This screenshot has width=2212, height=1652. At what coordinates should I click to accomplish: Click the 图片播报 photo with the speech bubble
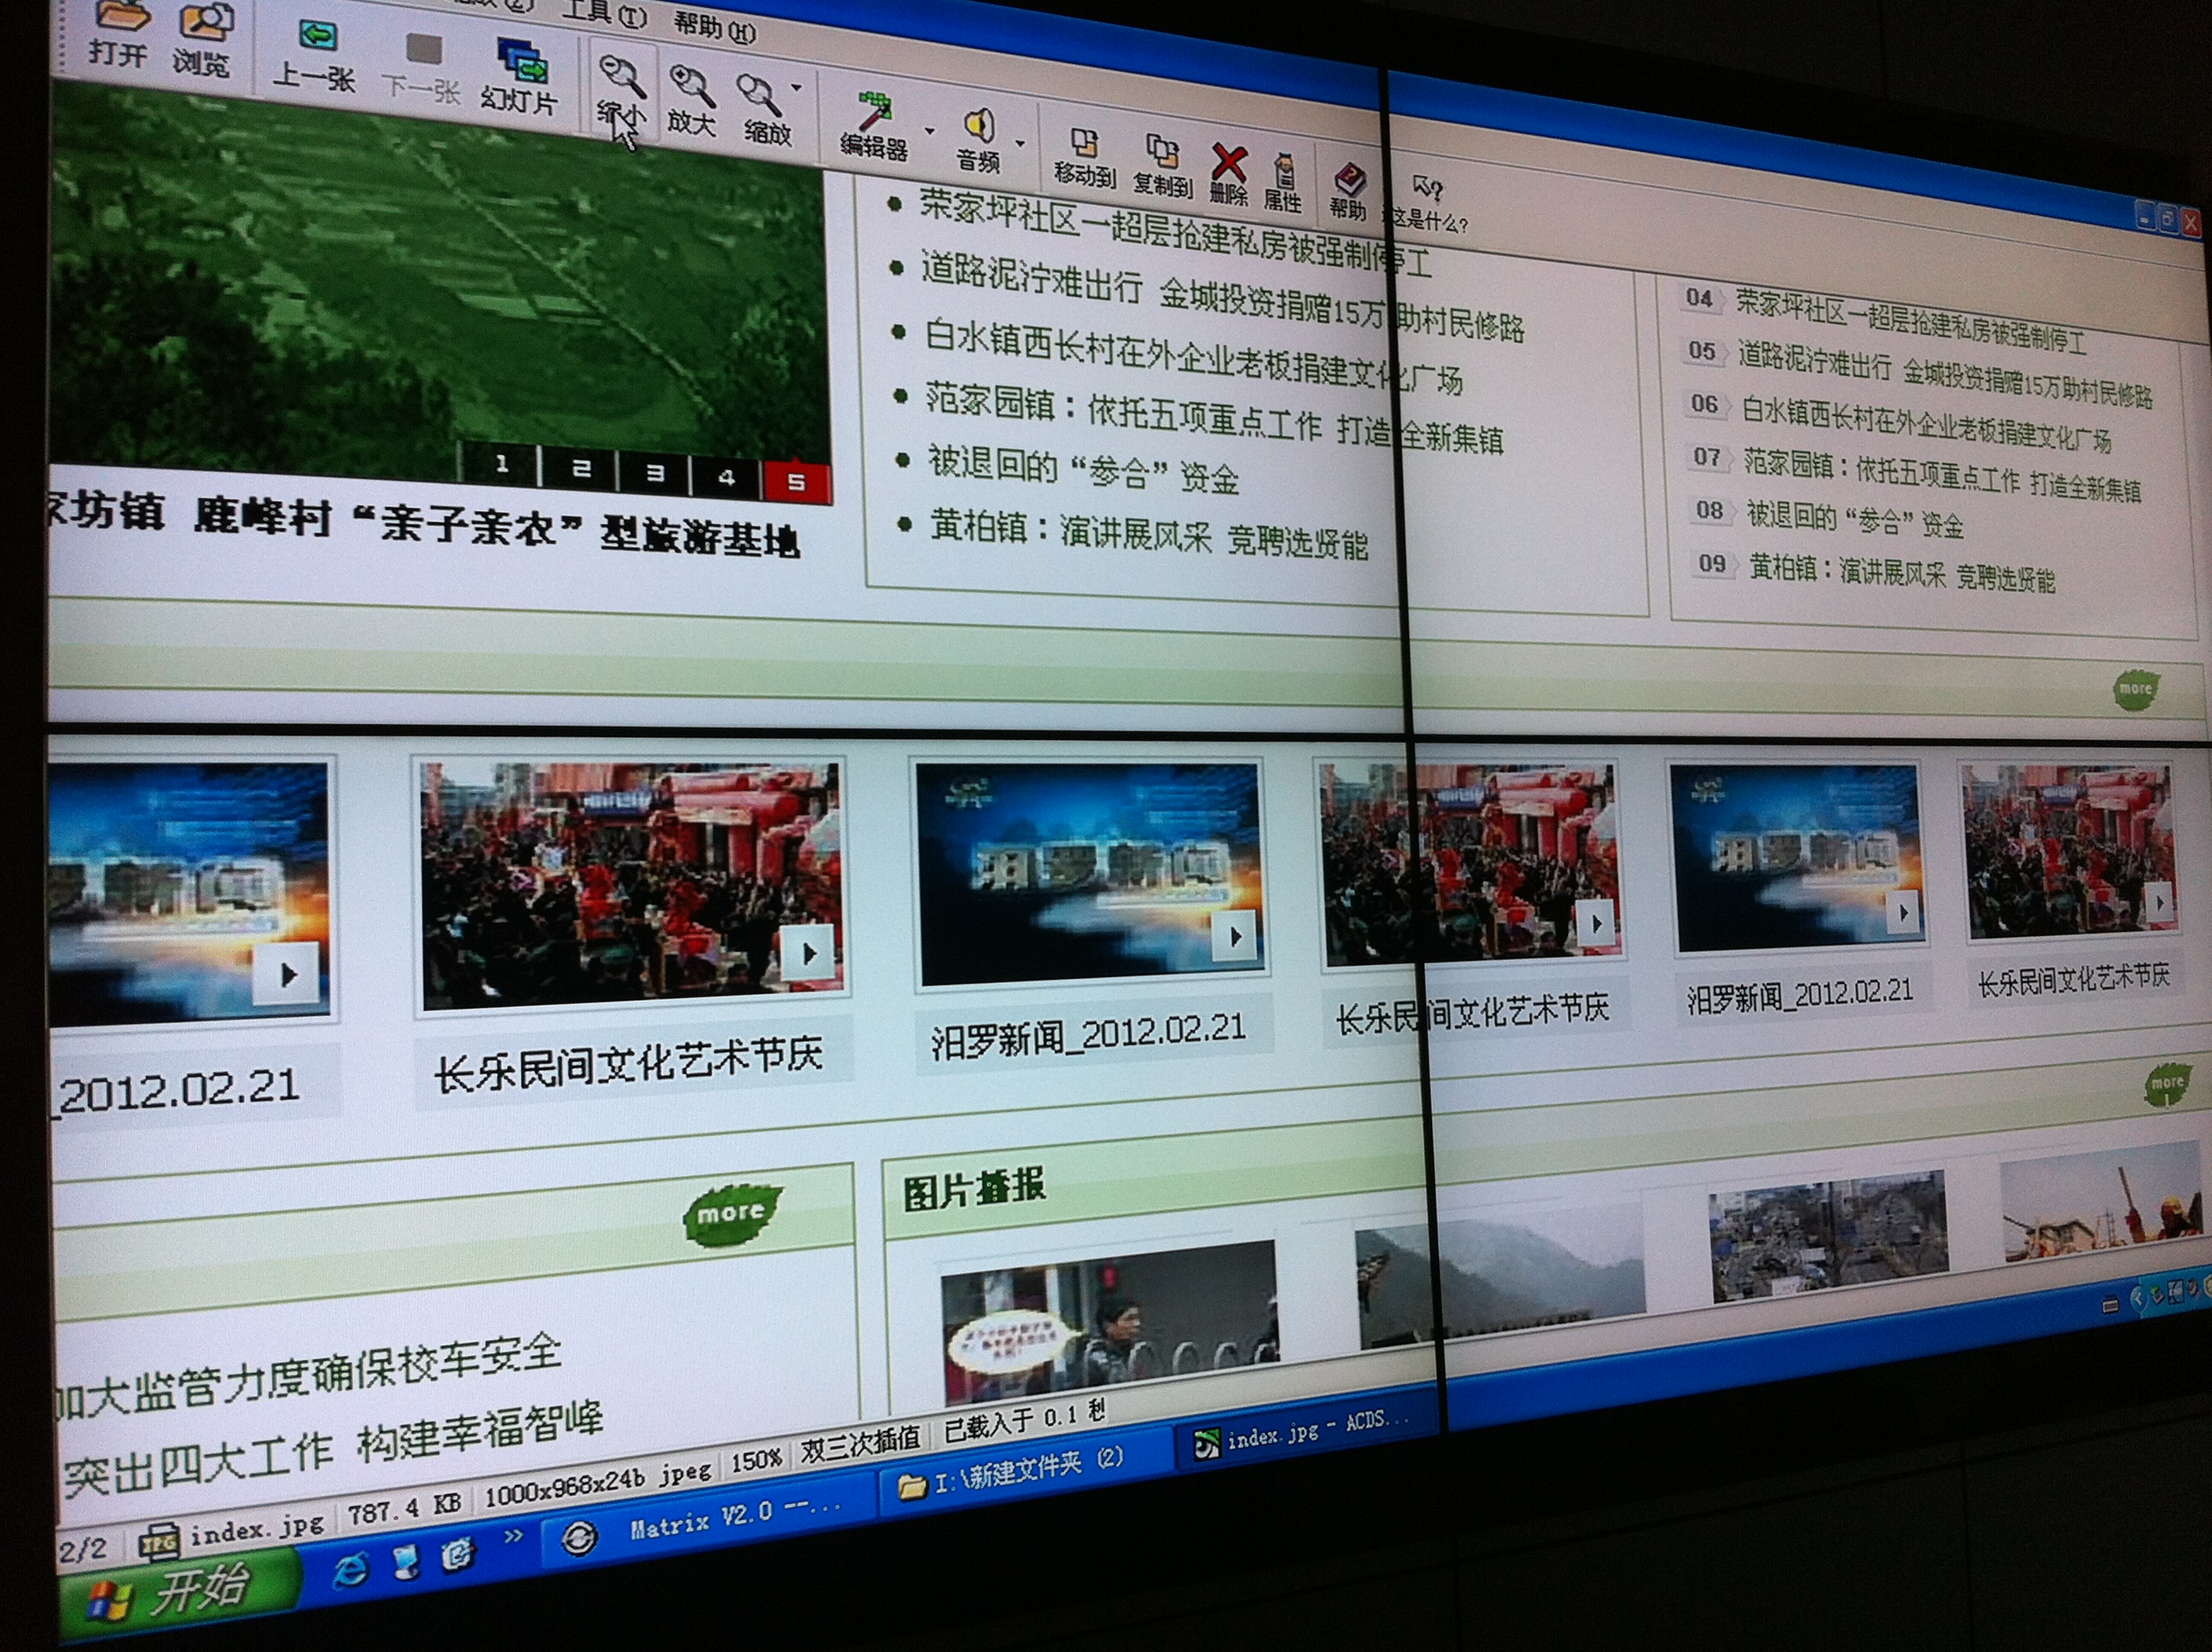pyautogui.click(x=1110, y=1322)
